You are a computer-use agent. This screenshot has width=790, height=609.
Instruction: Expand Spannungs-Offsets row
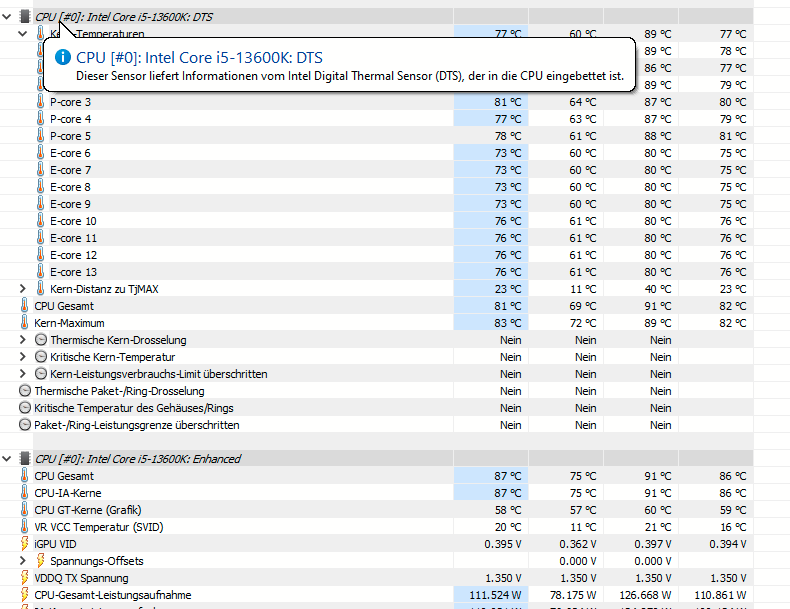pyautogui.click(x=23, y=561)
